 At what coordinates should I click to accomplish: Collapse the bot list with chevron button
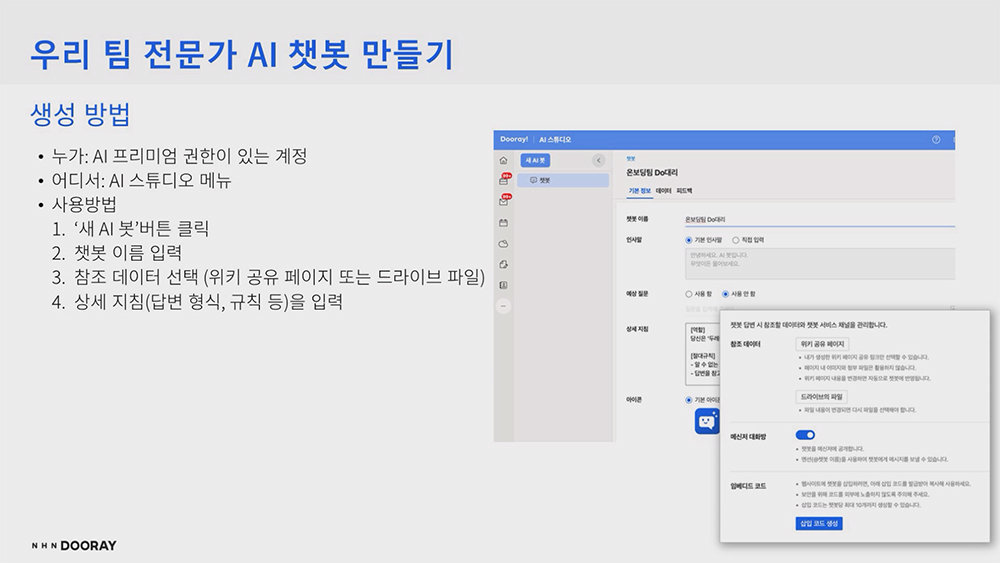(x=598, y=160)
